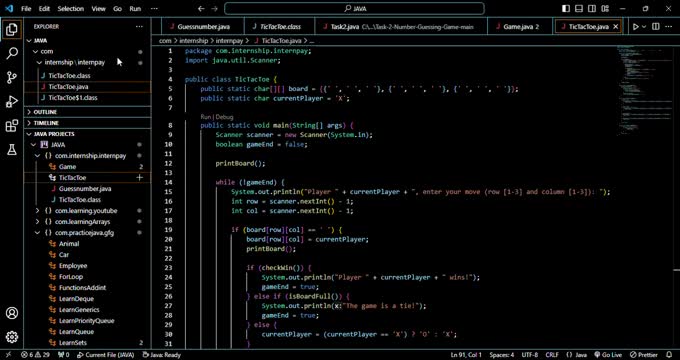Go back with the navigation arrow
This screenshot has width=680, height=360.
201,9
